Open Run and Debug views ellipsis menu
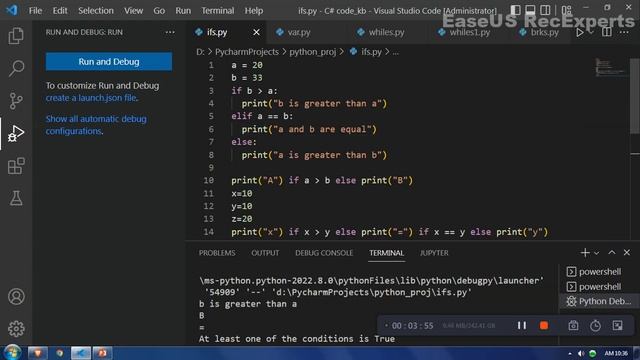 click(170, 32)
